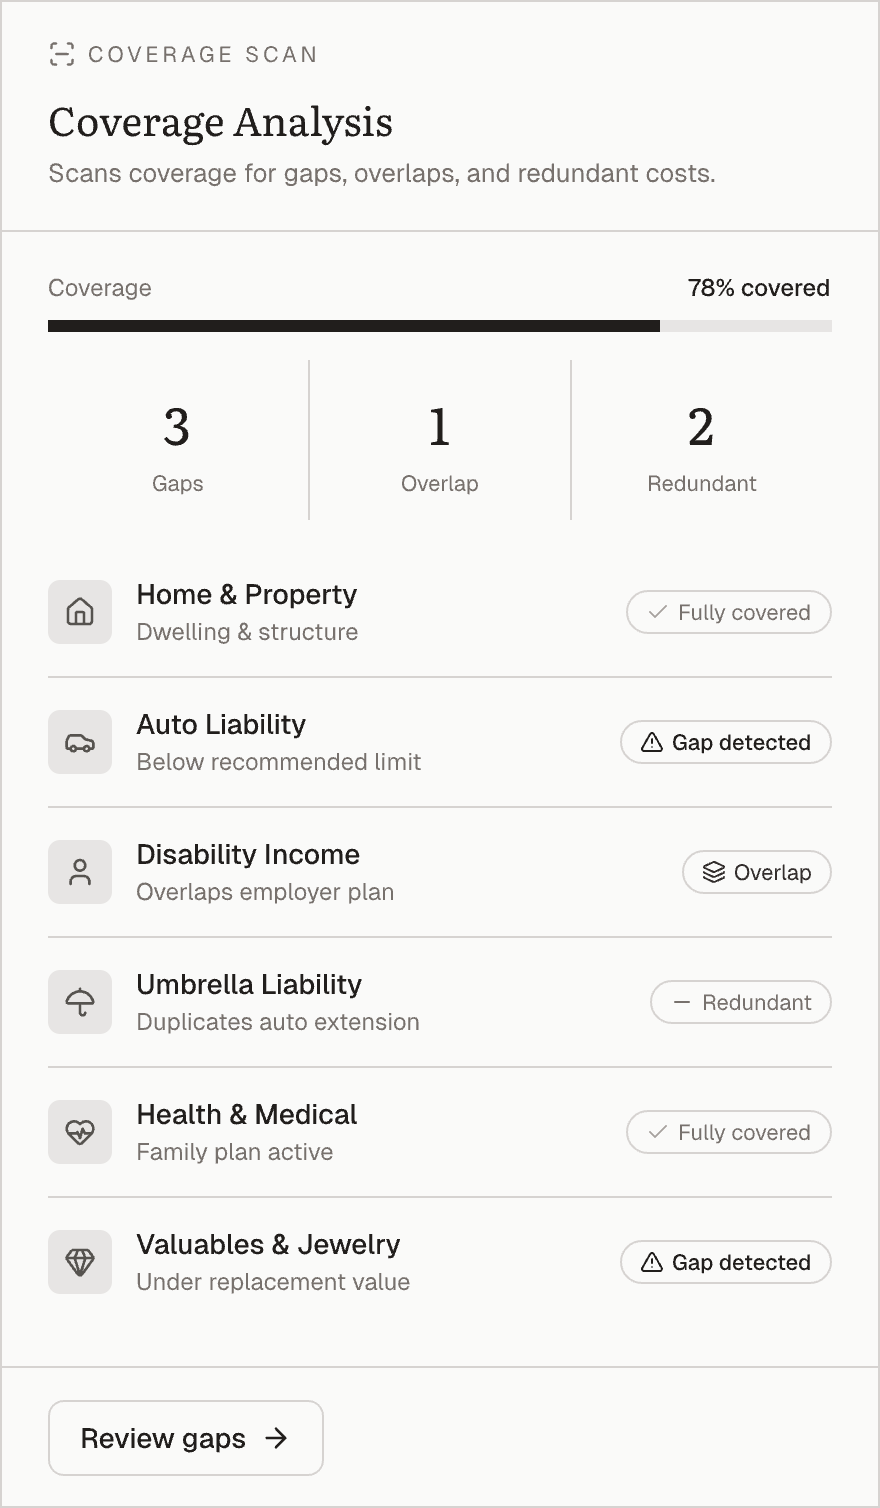The image size is (880, 1508).
Task: Click the Home & Property house icon
Action: (80, 612)
